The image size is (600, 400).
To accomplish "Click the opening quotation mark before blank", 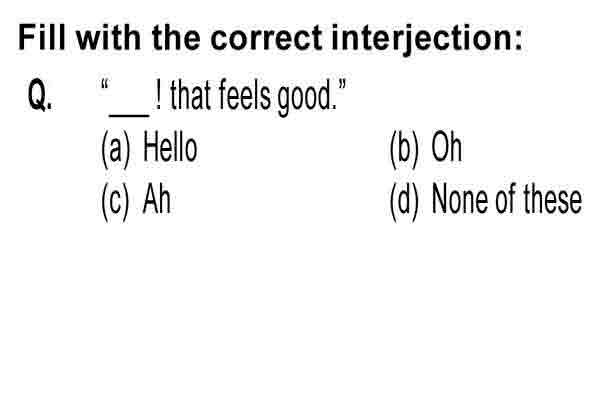I will coord(105,84).
